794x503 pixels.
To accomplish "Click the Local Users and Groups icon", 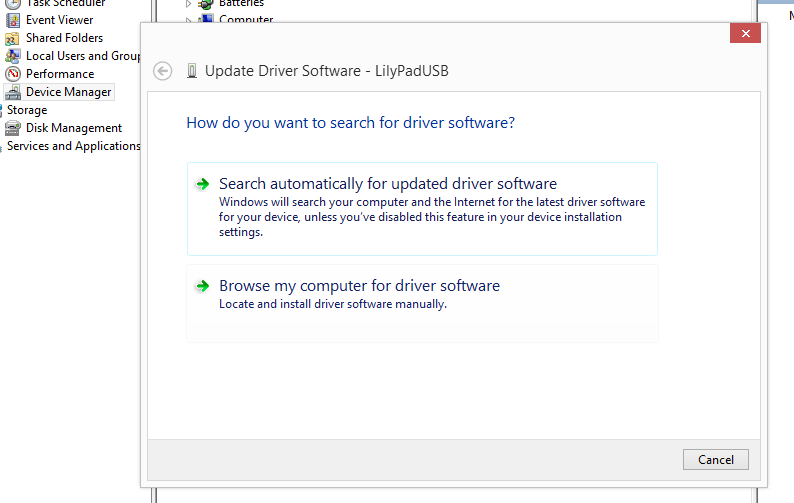I will [x=13, y=56].
